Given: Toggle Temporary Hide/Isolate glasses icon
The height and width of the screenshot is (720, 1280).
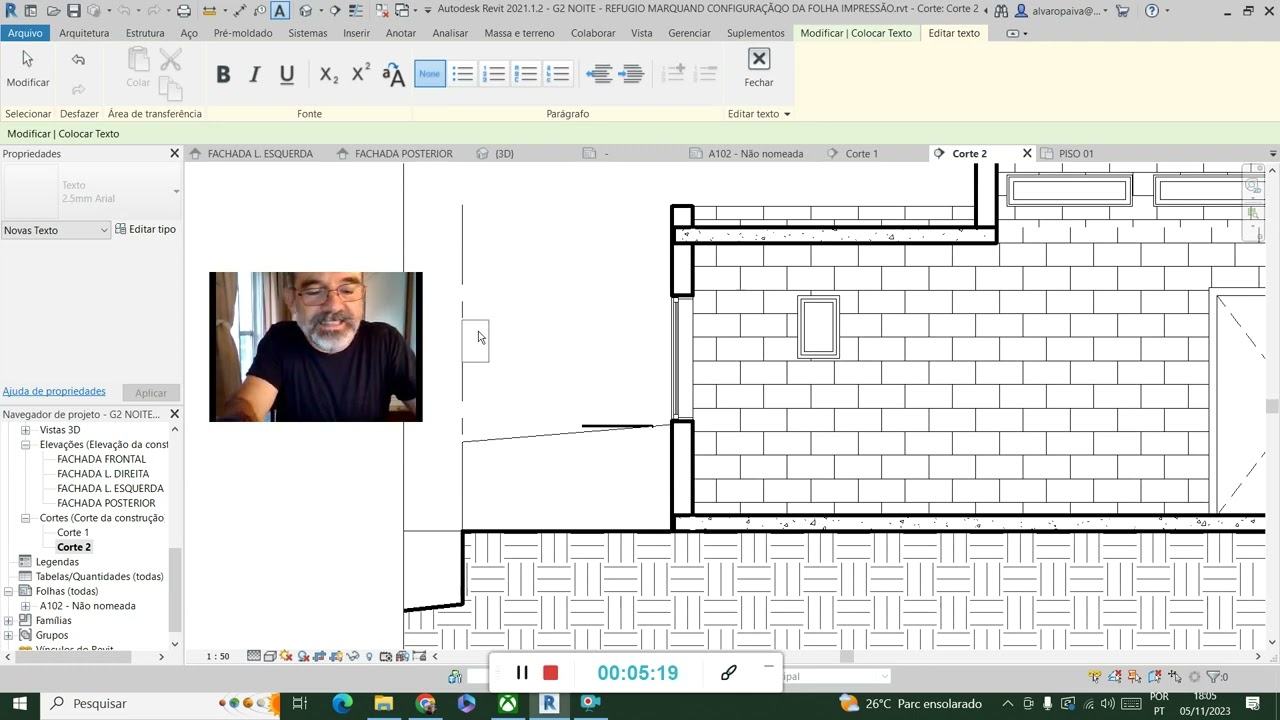Looking at the screenshot, I should click(352, 656).
